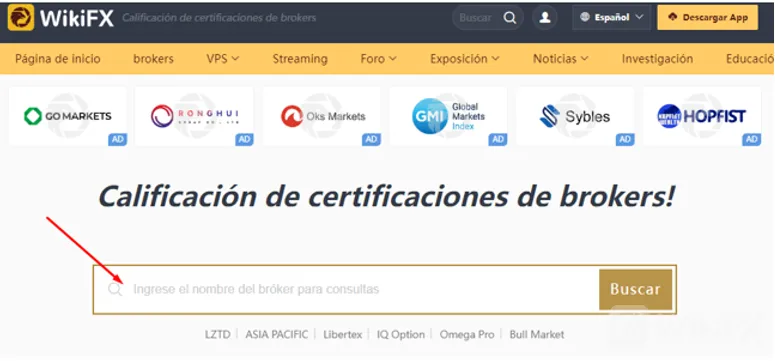This screenshot has width=775, height=361.
Task: Open the user account icon
Action: click(545, 18)
